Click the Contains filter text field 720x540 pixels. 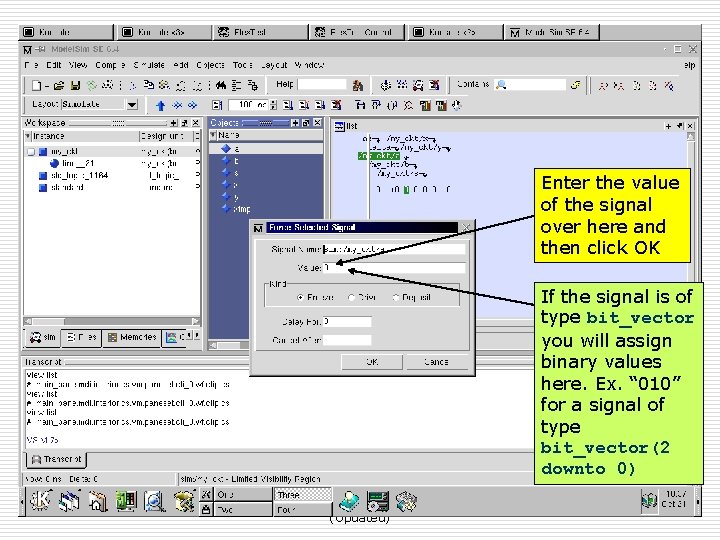coord(530,84)
